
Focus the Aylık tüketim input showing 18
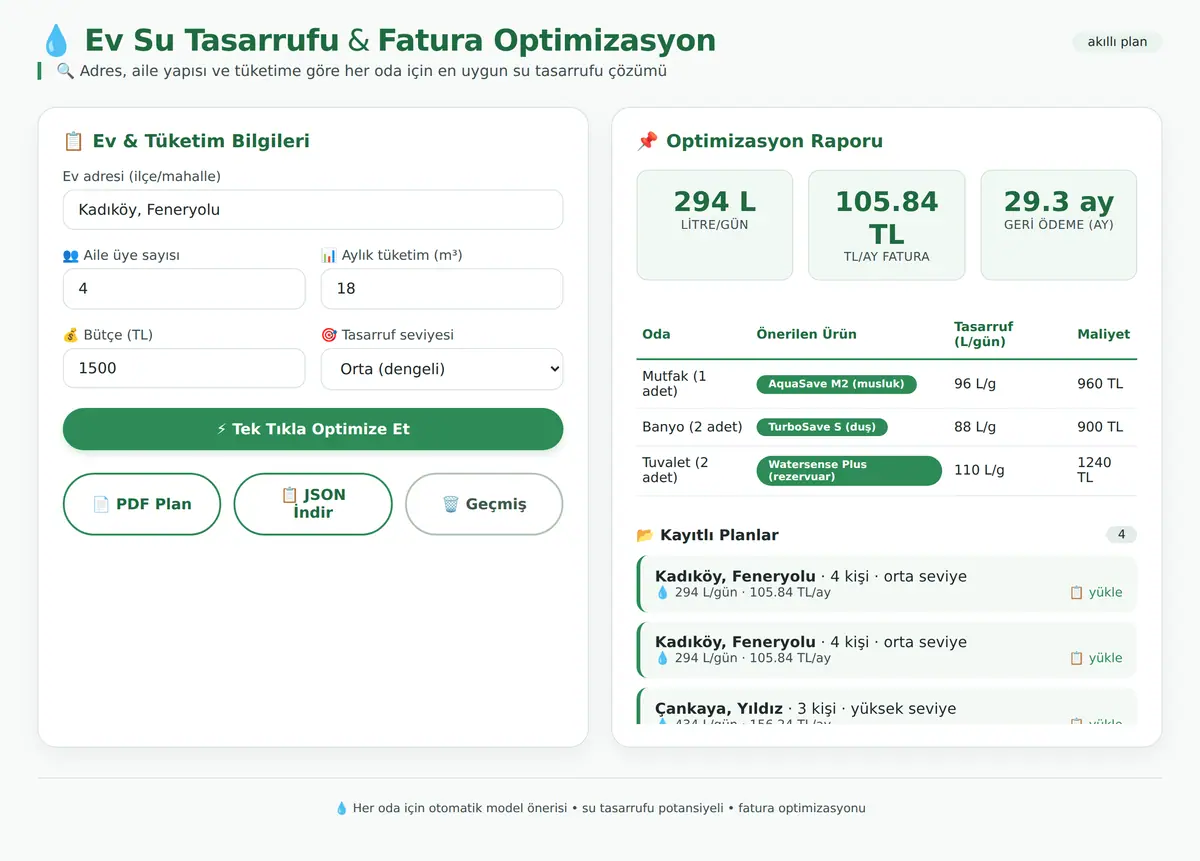442,289
